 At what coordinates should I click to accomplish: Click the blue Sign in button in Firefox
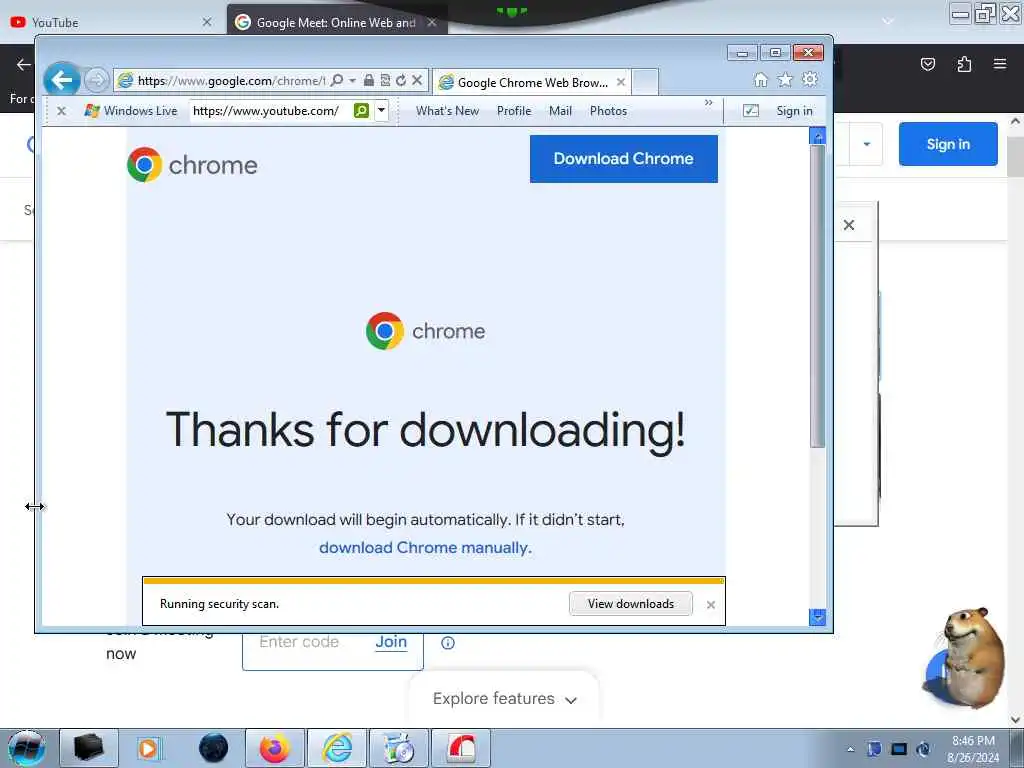tap(948, 144)
